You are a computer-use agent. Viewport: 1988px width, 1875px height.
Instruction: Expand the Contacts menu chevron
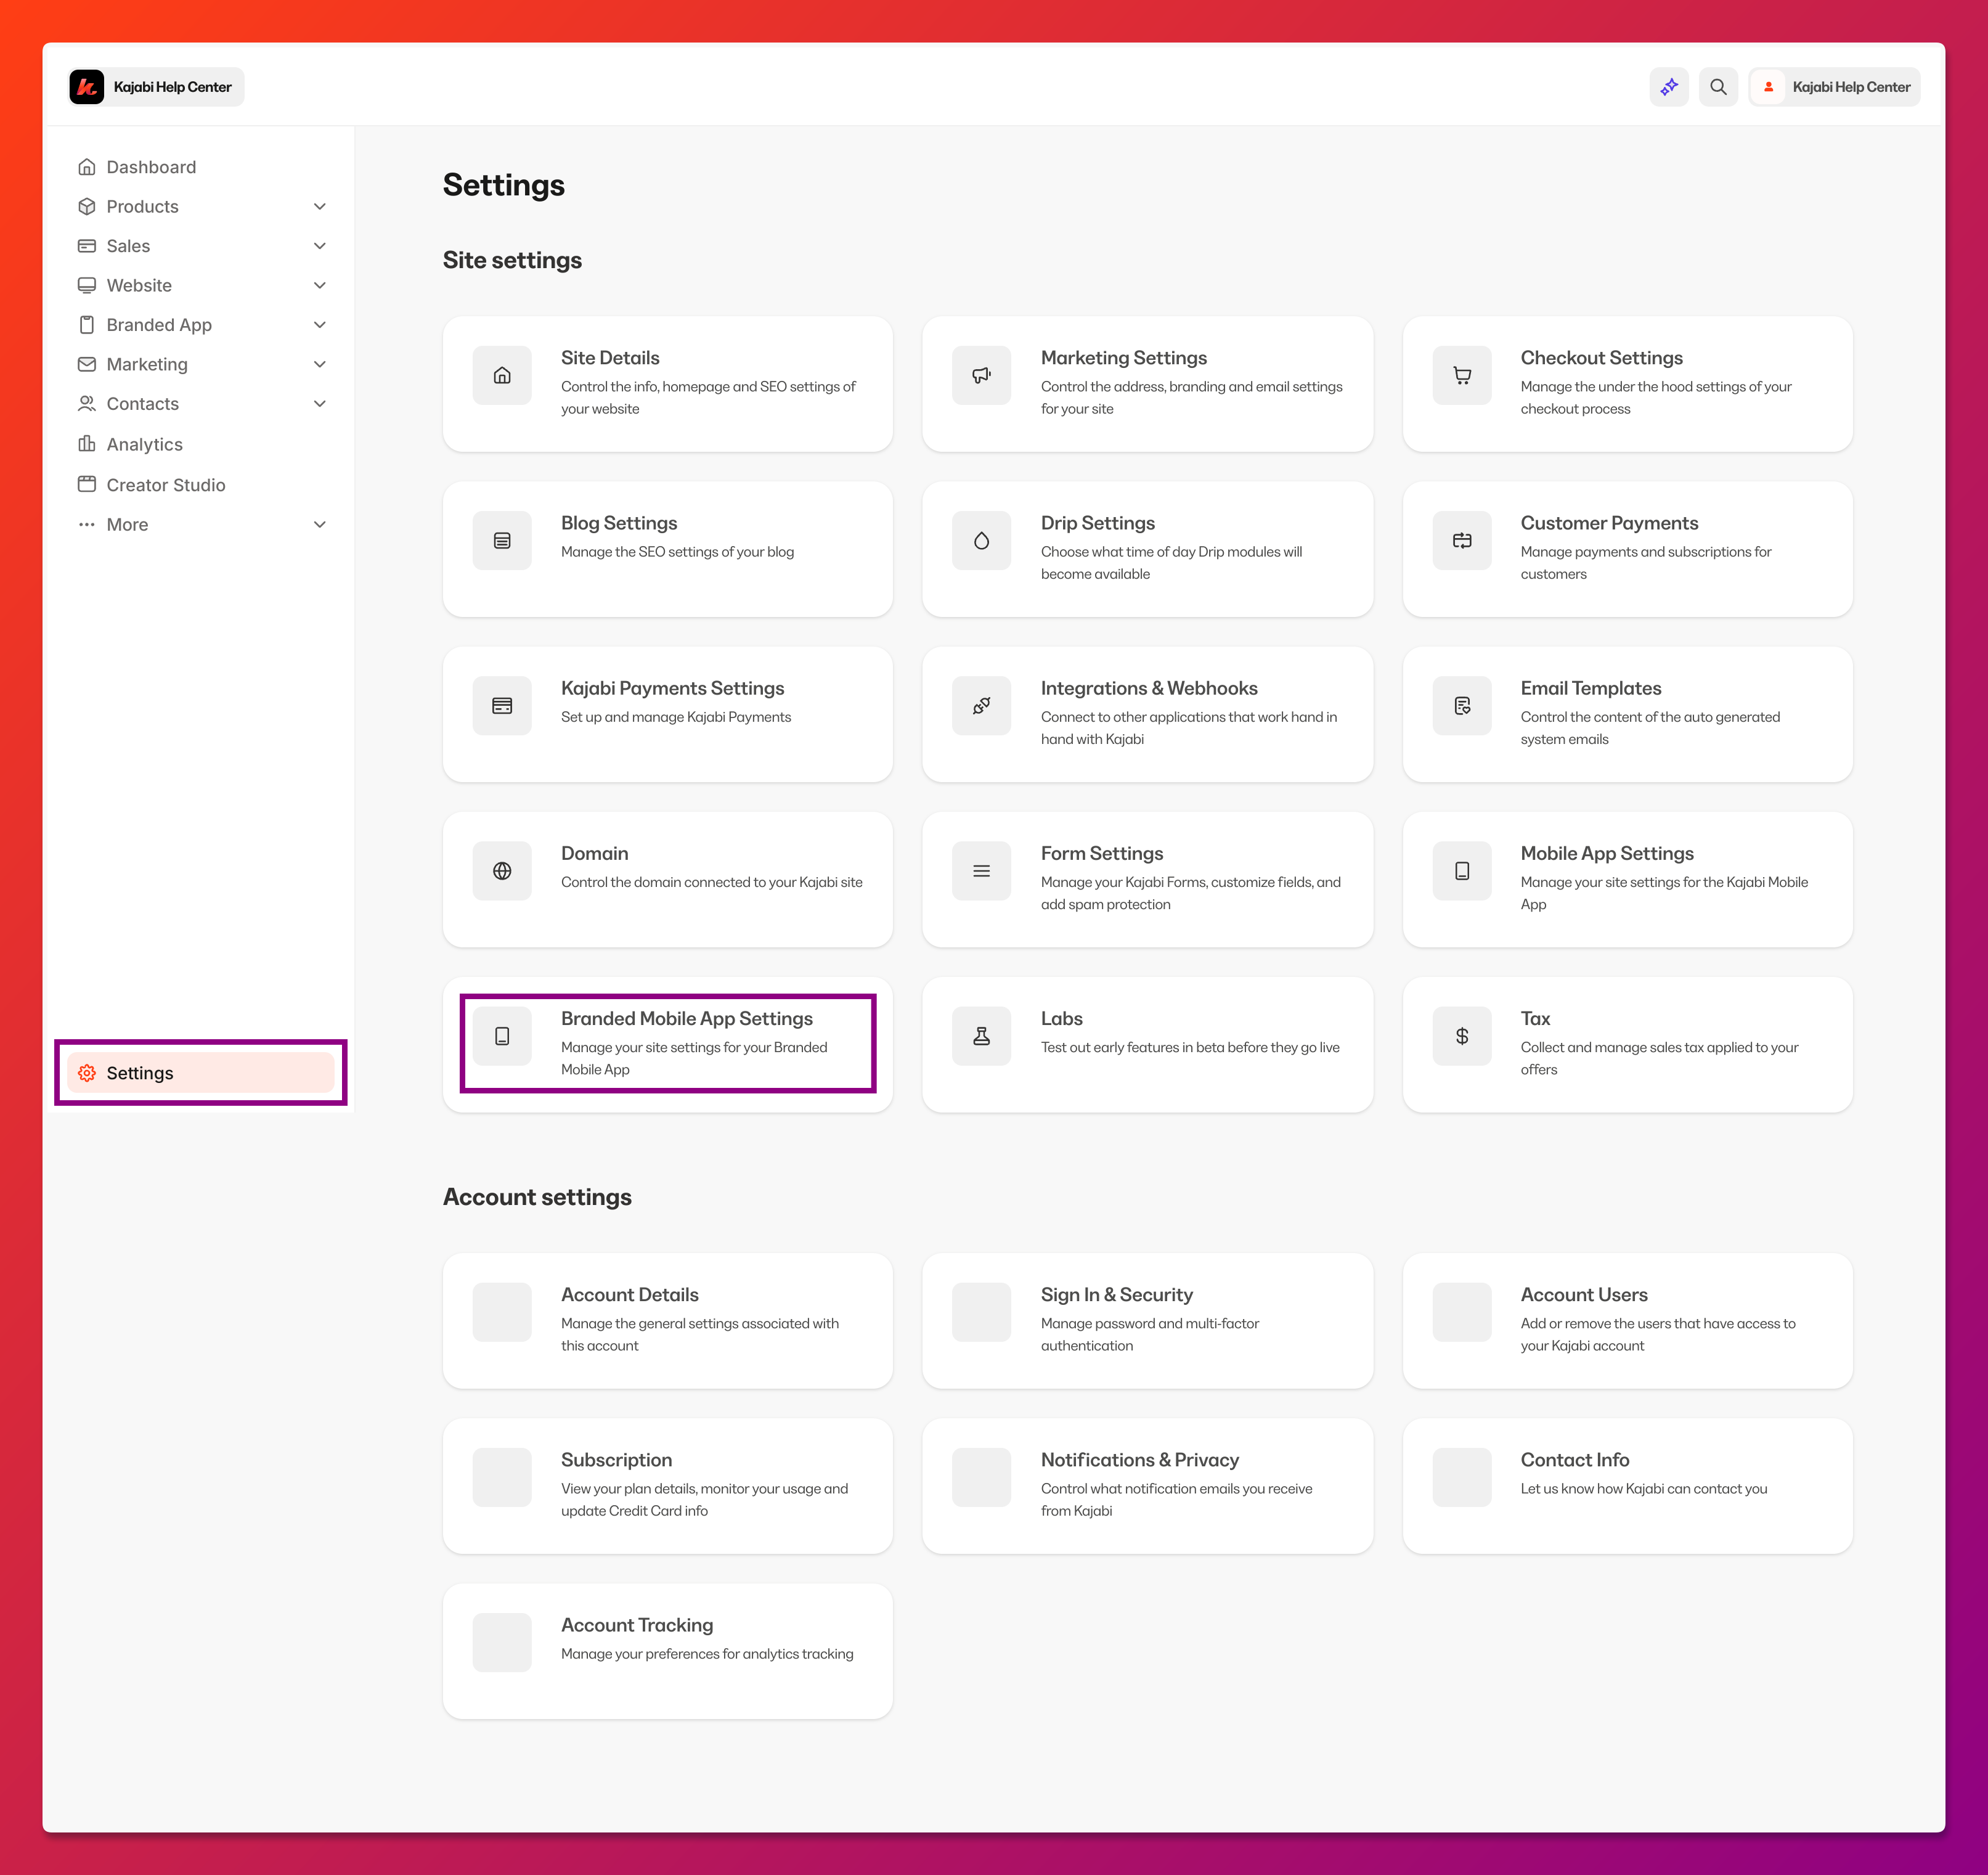tap(320, 404)
